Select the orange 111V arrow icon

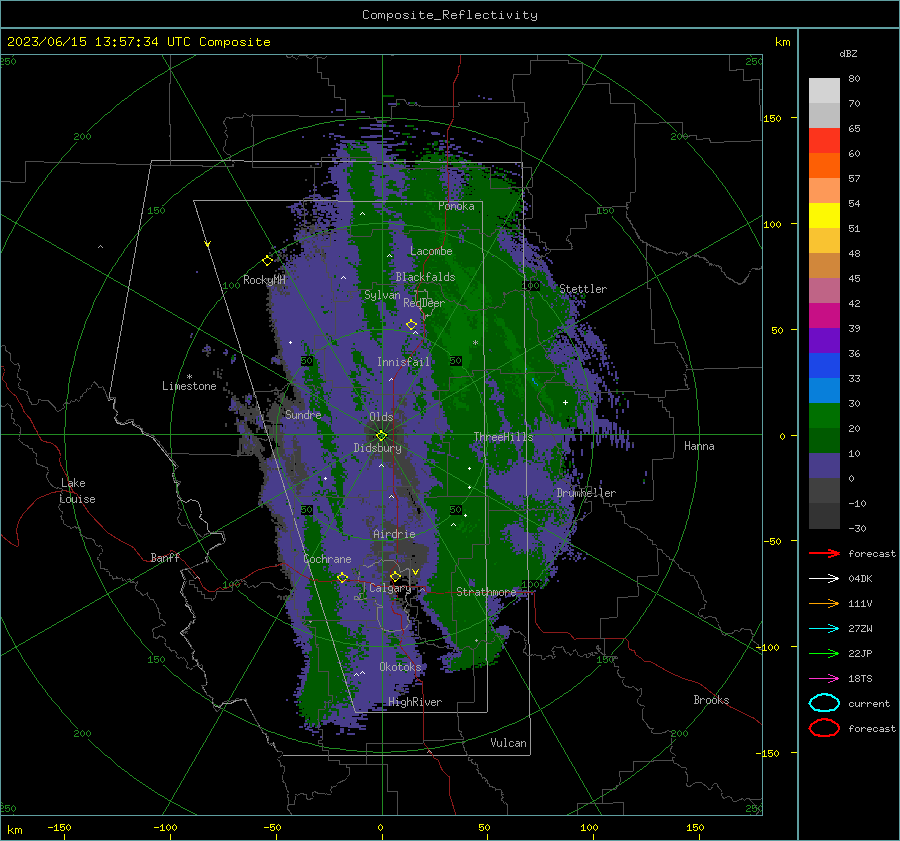pyautogui.click(x=824, y=603)
